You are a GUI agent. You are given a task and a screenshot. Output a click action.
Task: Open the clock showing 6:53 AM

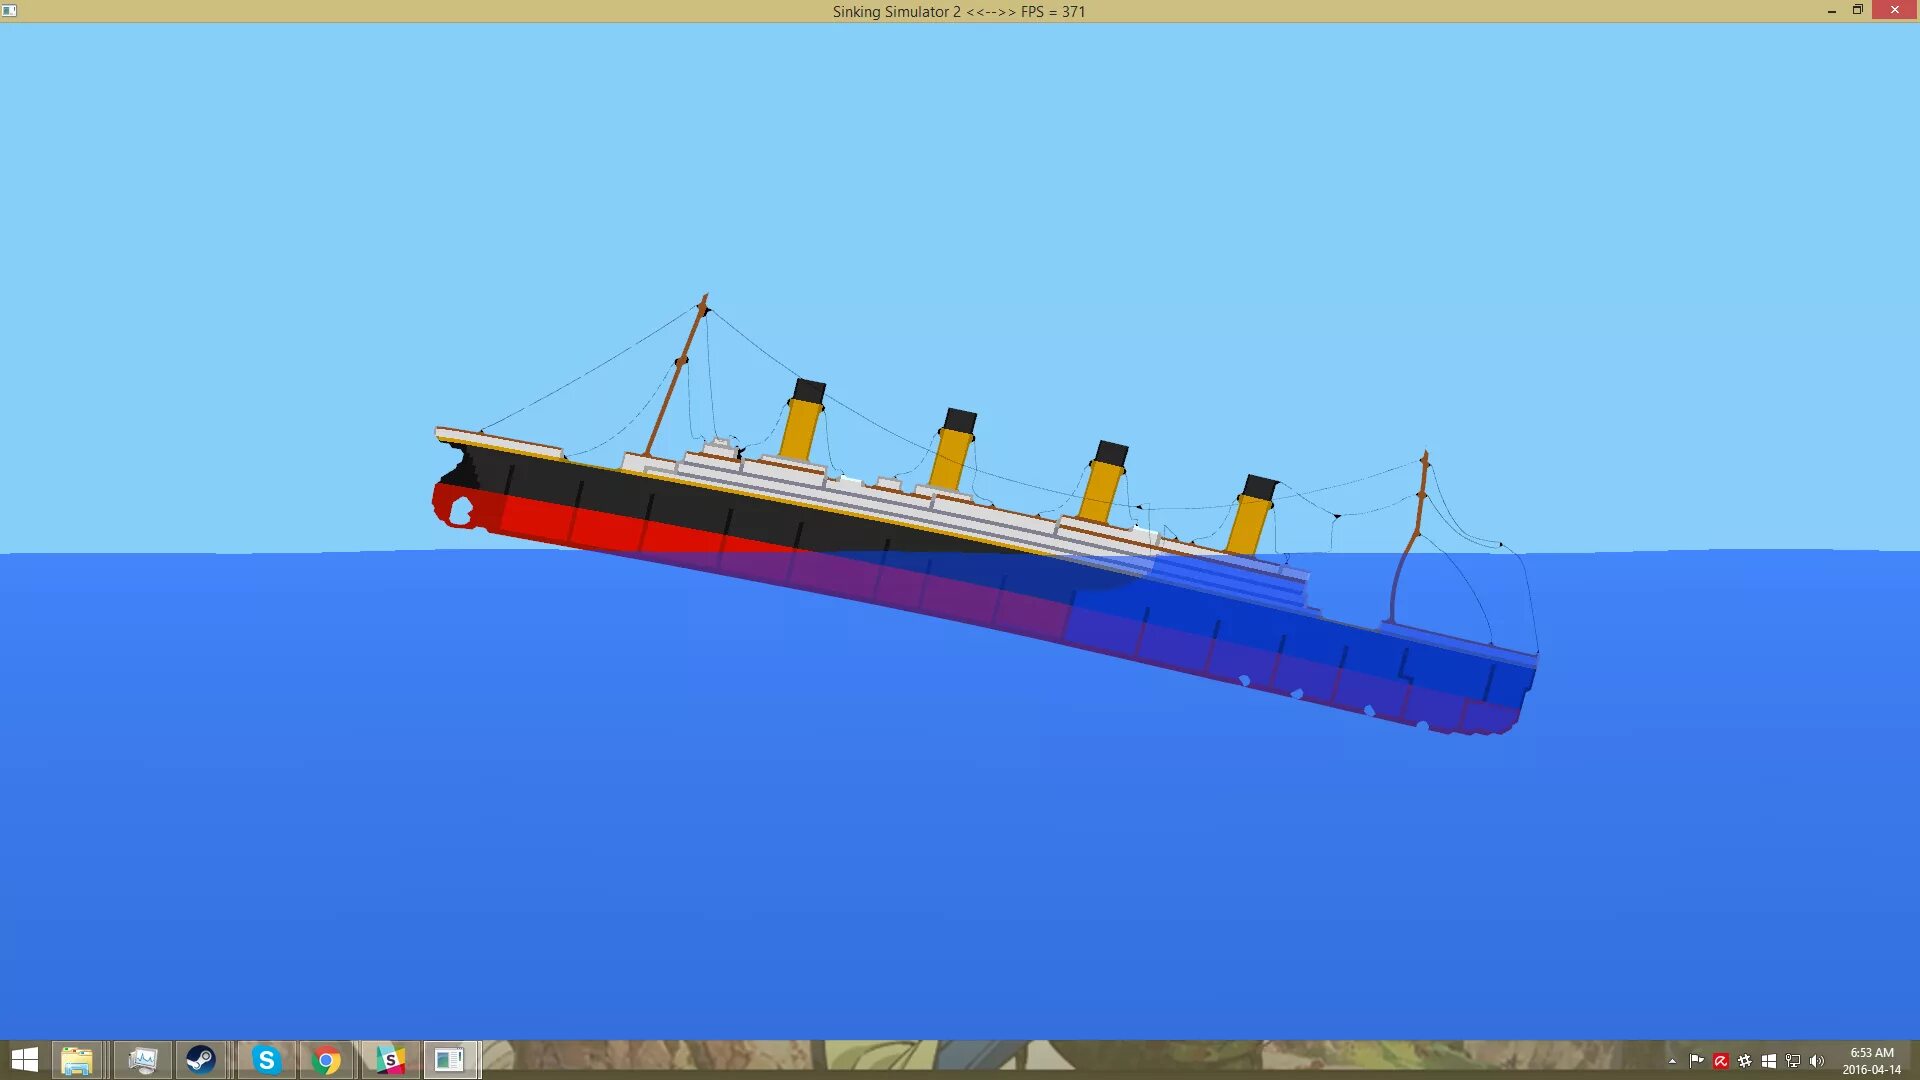(1872, 1061)
